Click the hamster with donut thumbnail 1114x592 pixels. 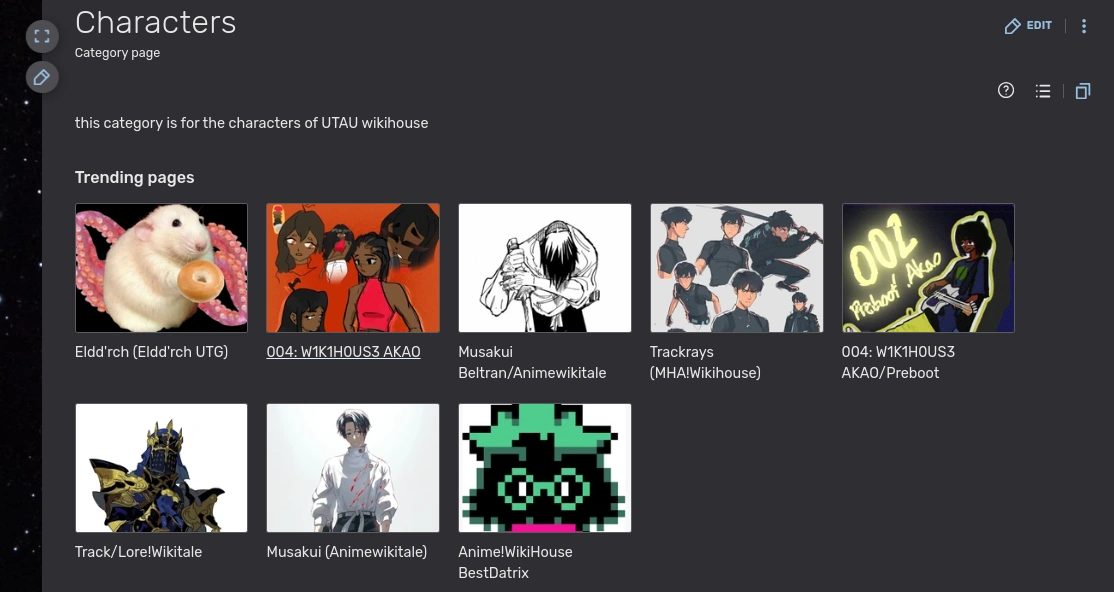pos(161,268)
